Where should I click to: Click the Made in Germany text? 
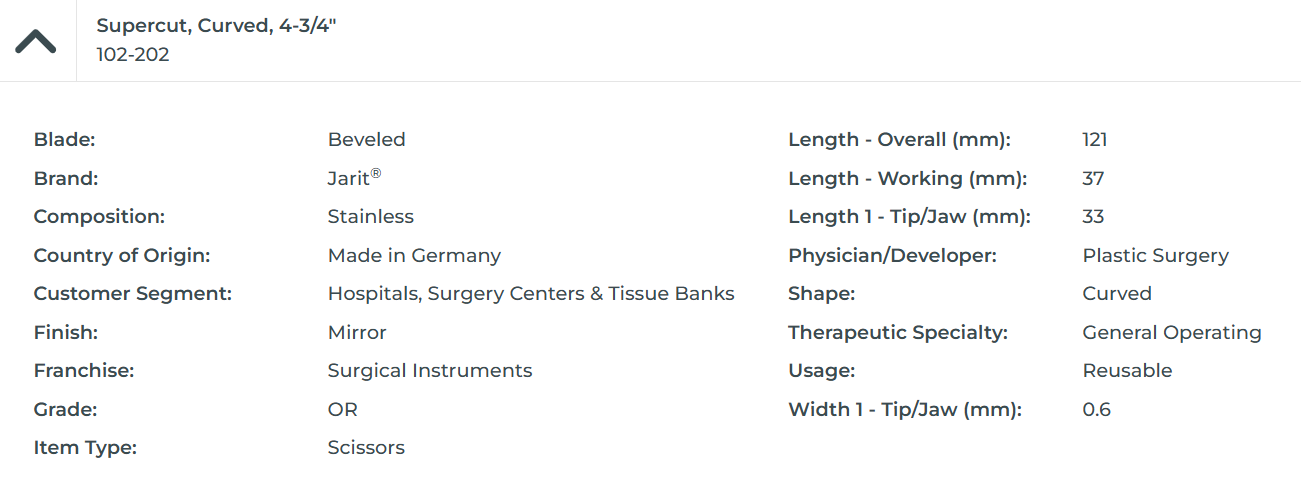(x=414, y=256)
